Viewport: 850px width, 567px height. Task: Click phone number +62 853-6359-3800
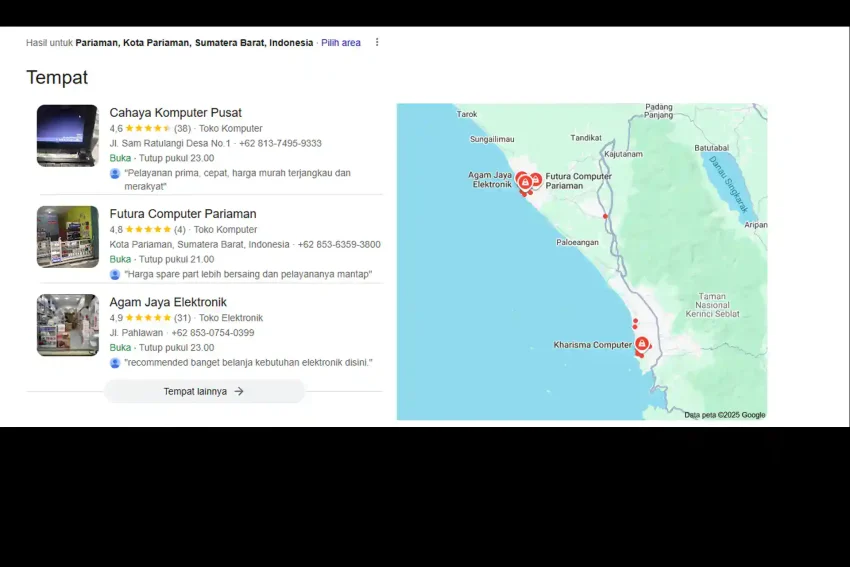pos(339,244)
